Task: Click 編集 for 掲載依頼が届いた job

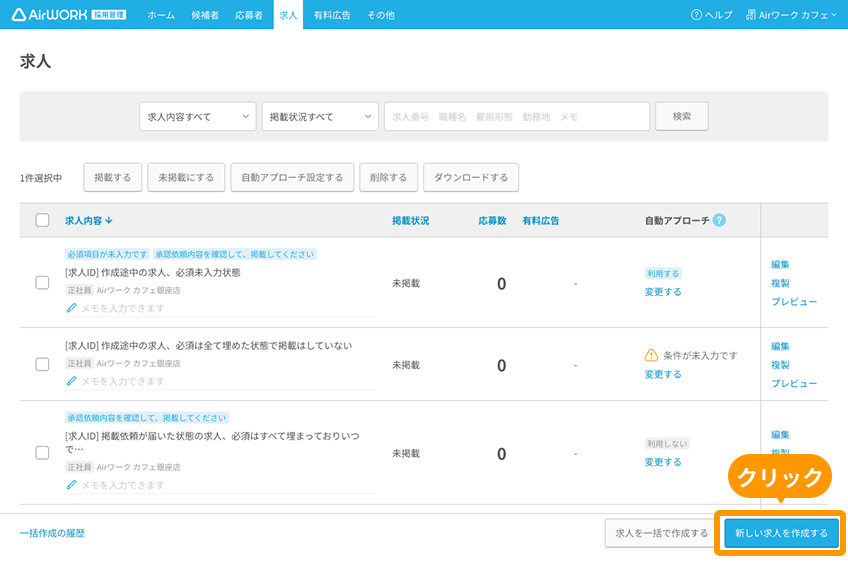Action: click(780, 434)
